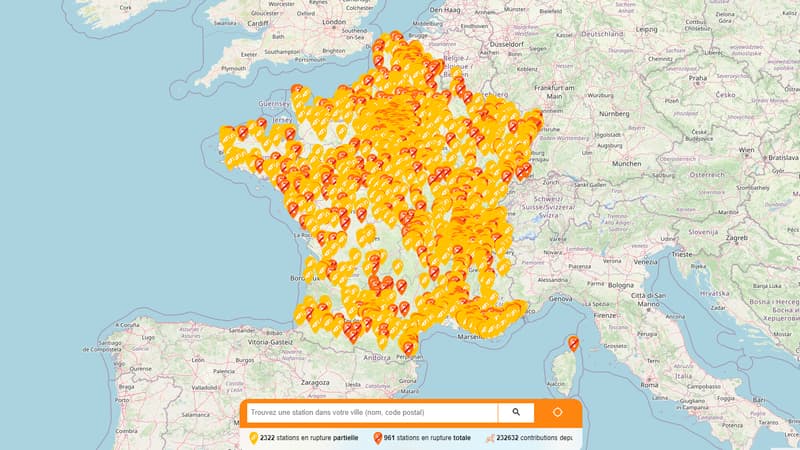Click the München city label
Screen dimensions: 800x450
(626, 163)
